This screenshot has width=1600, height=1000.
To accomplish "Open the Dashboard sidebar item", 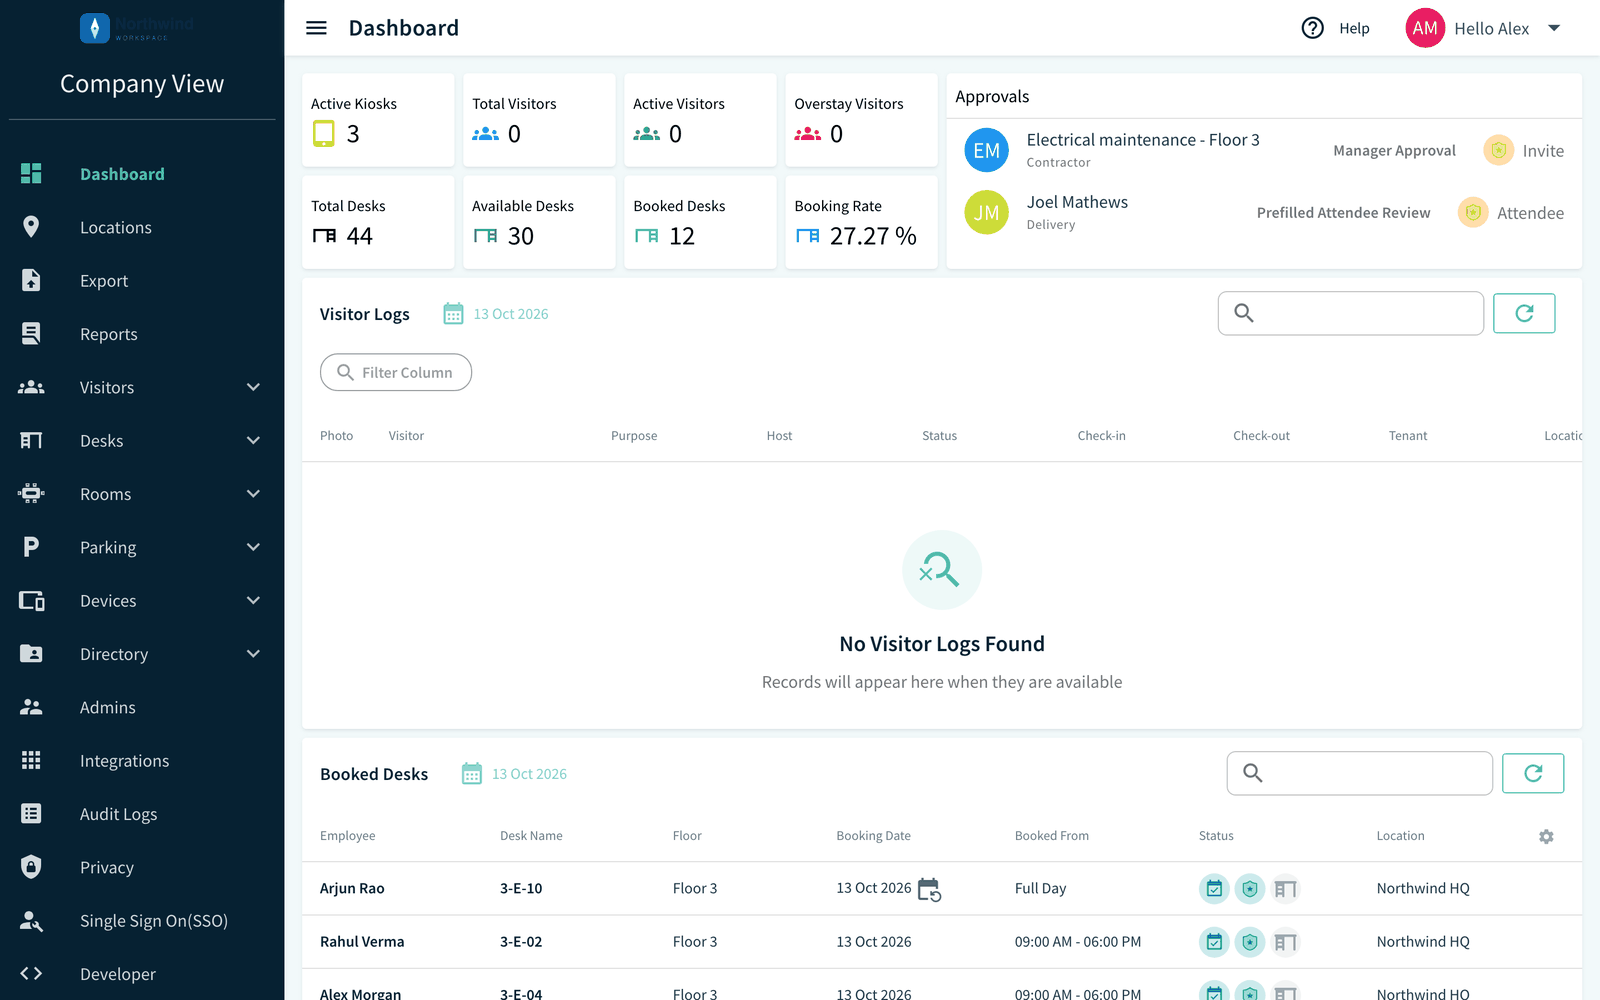I will tap(142, 174).
